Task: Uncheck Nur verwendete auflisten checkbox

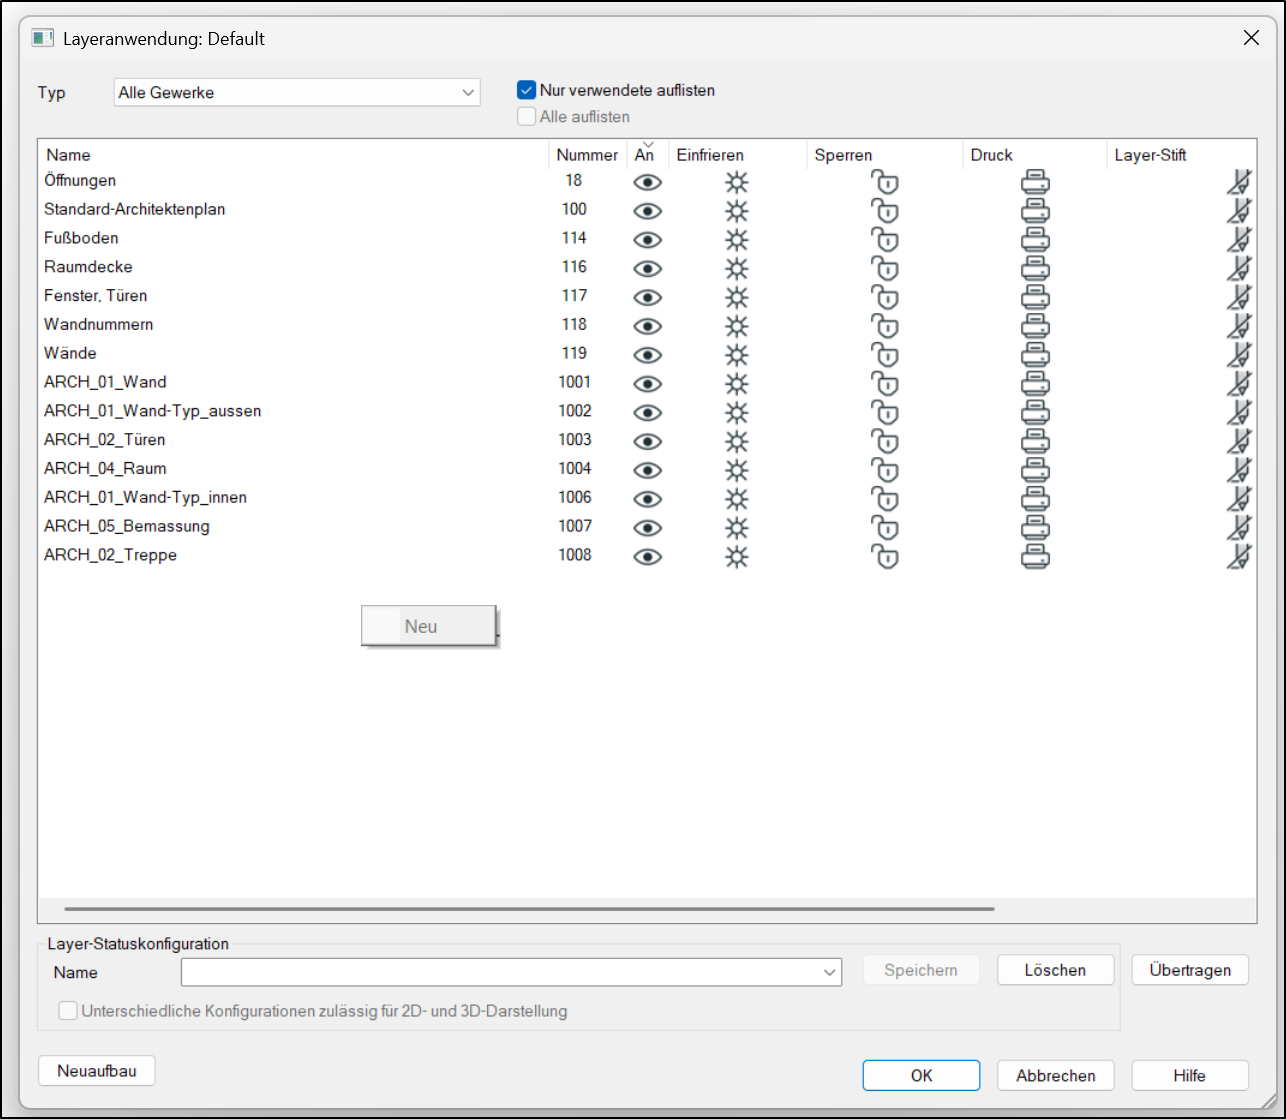Action: pos(526,90)
